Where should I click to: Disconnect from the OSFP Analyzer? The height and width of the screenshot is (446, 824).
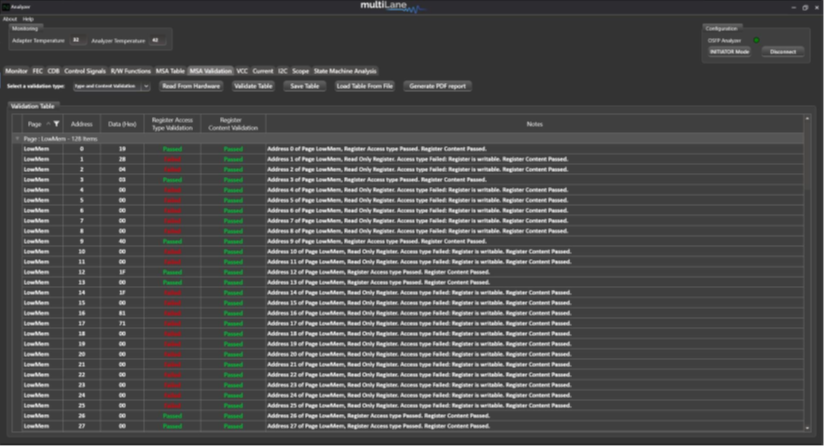[782, 51]
